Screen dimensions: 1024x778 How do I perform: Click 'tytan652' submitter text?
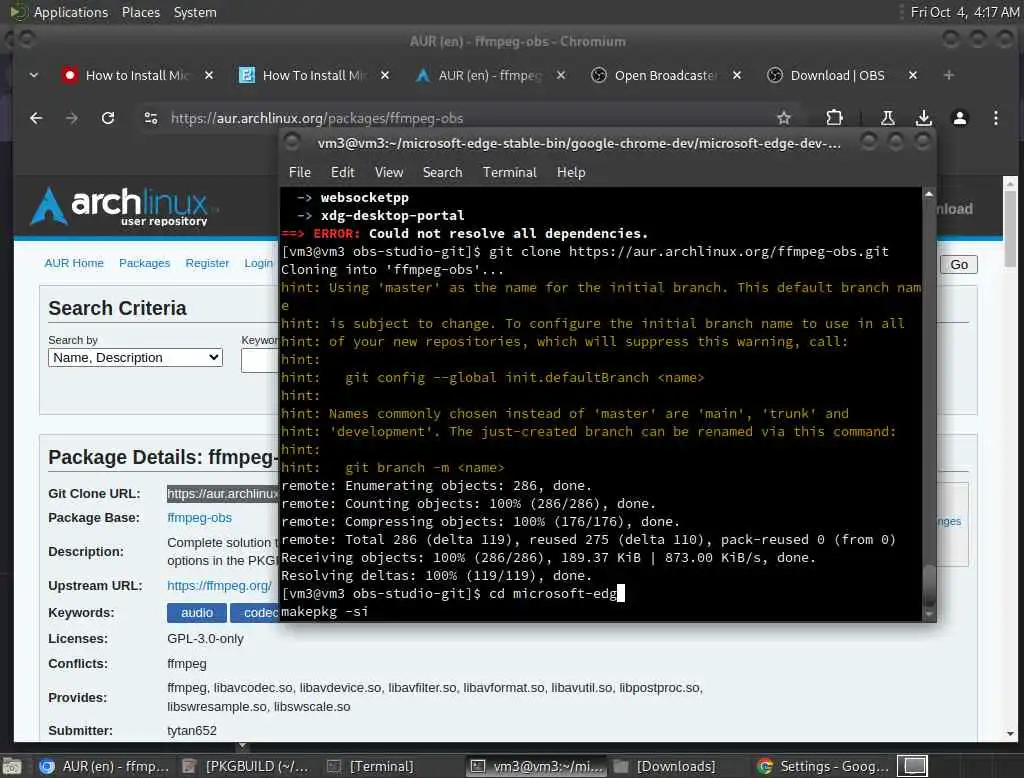[191, 731]
